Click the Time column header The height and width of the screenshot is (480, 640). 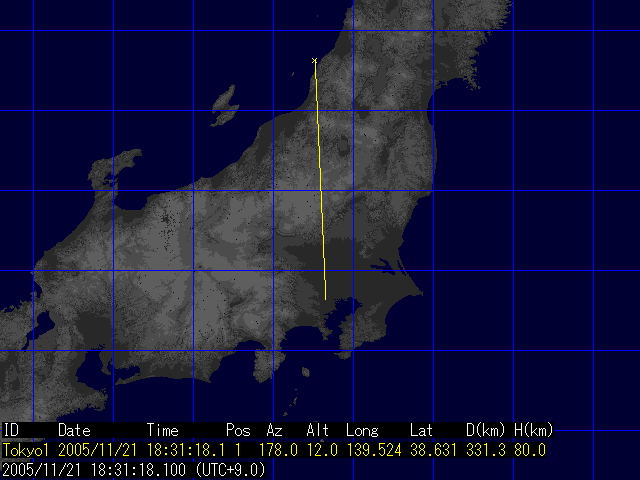coord(163,430)
